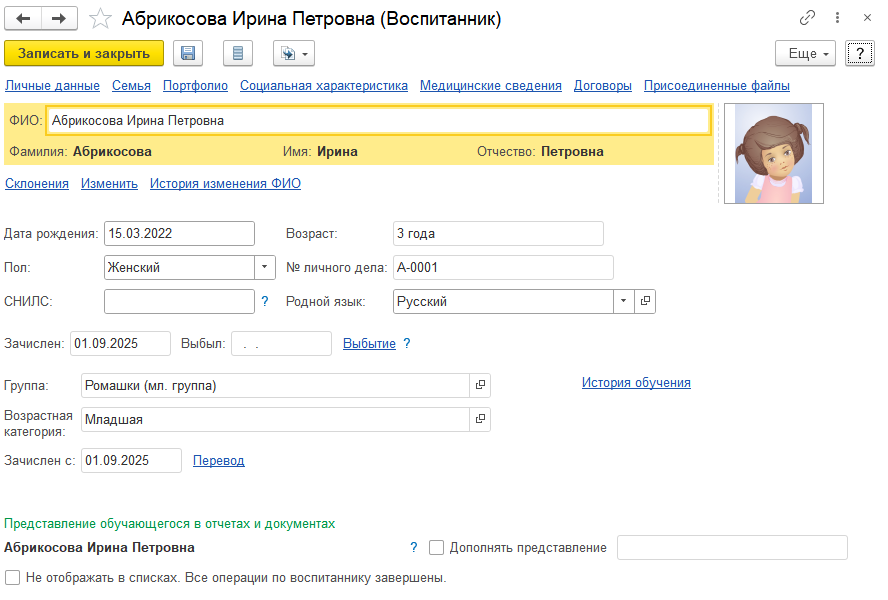Screen dimensions: 888x600
Task: Click the forward navigation arrow
Action: click(x=59, y=19)
